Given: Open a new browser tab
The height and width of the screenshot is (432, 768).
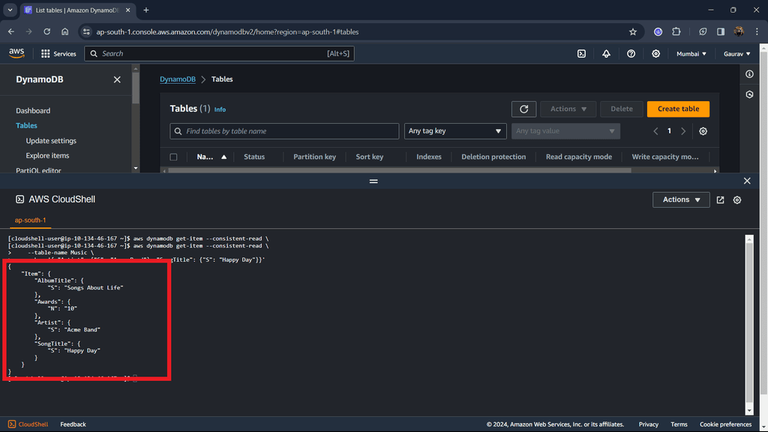Looking at the screenshot, I should (x=146, y=10).
